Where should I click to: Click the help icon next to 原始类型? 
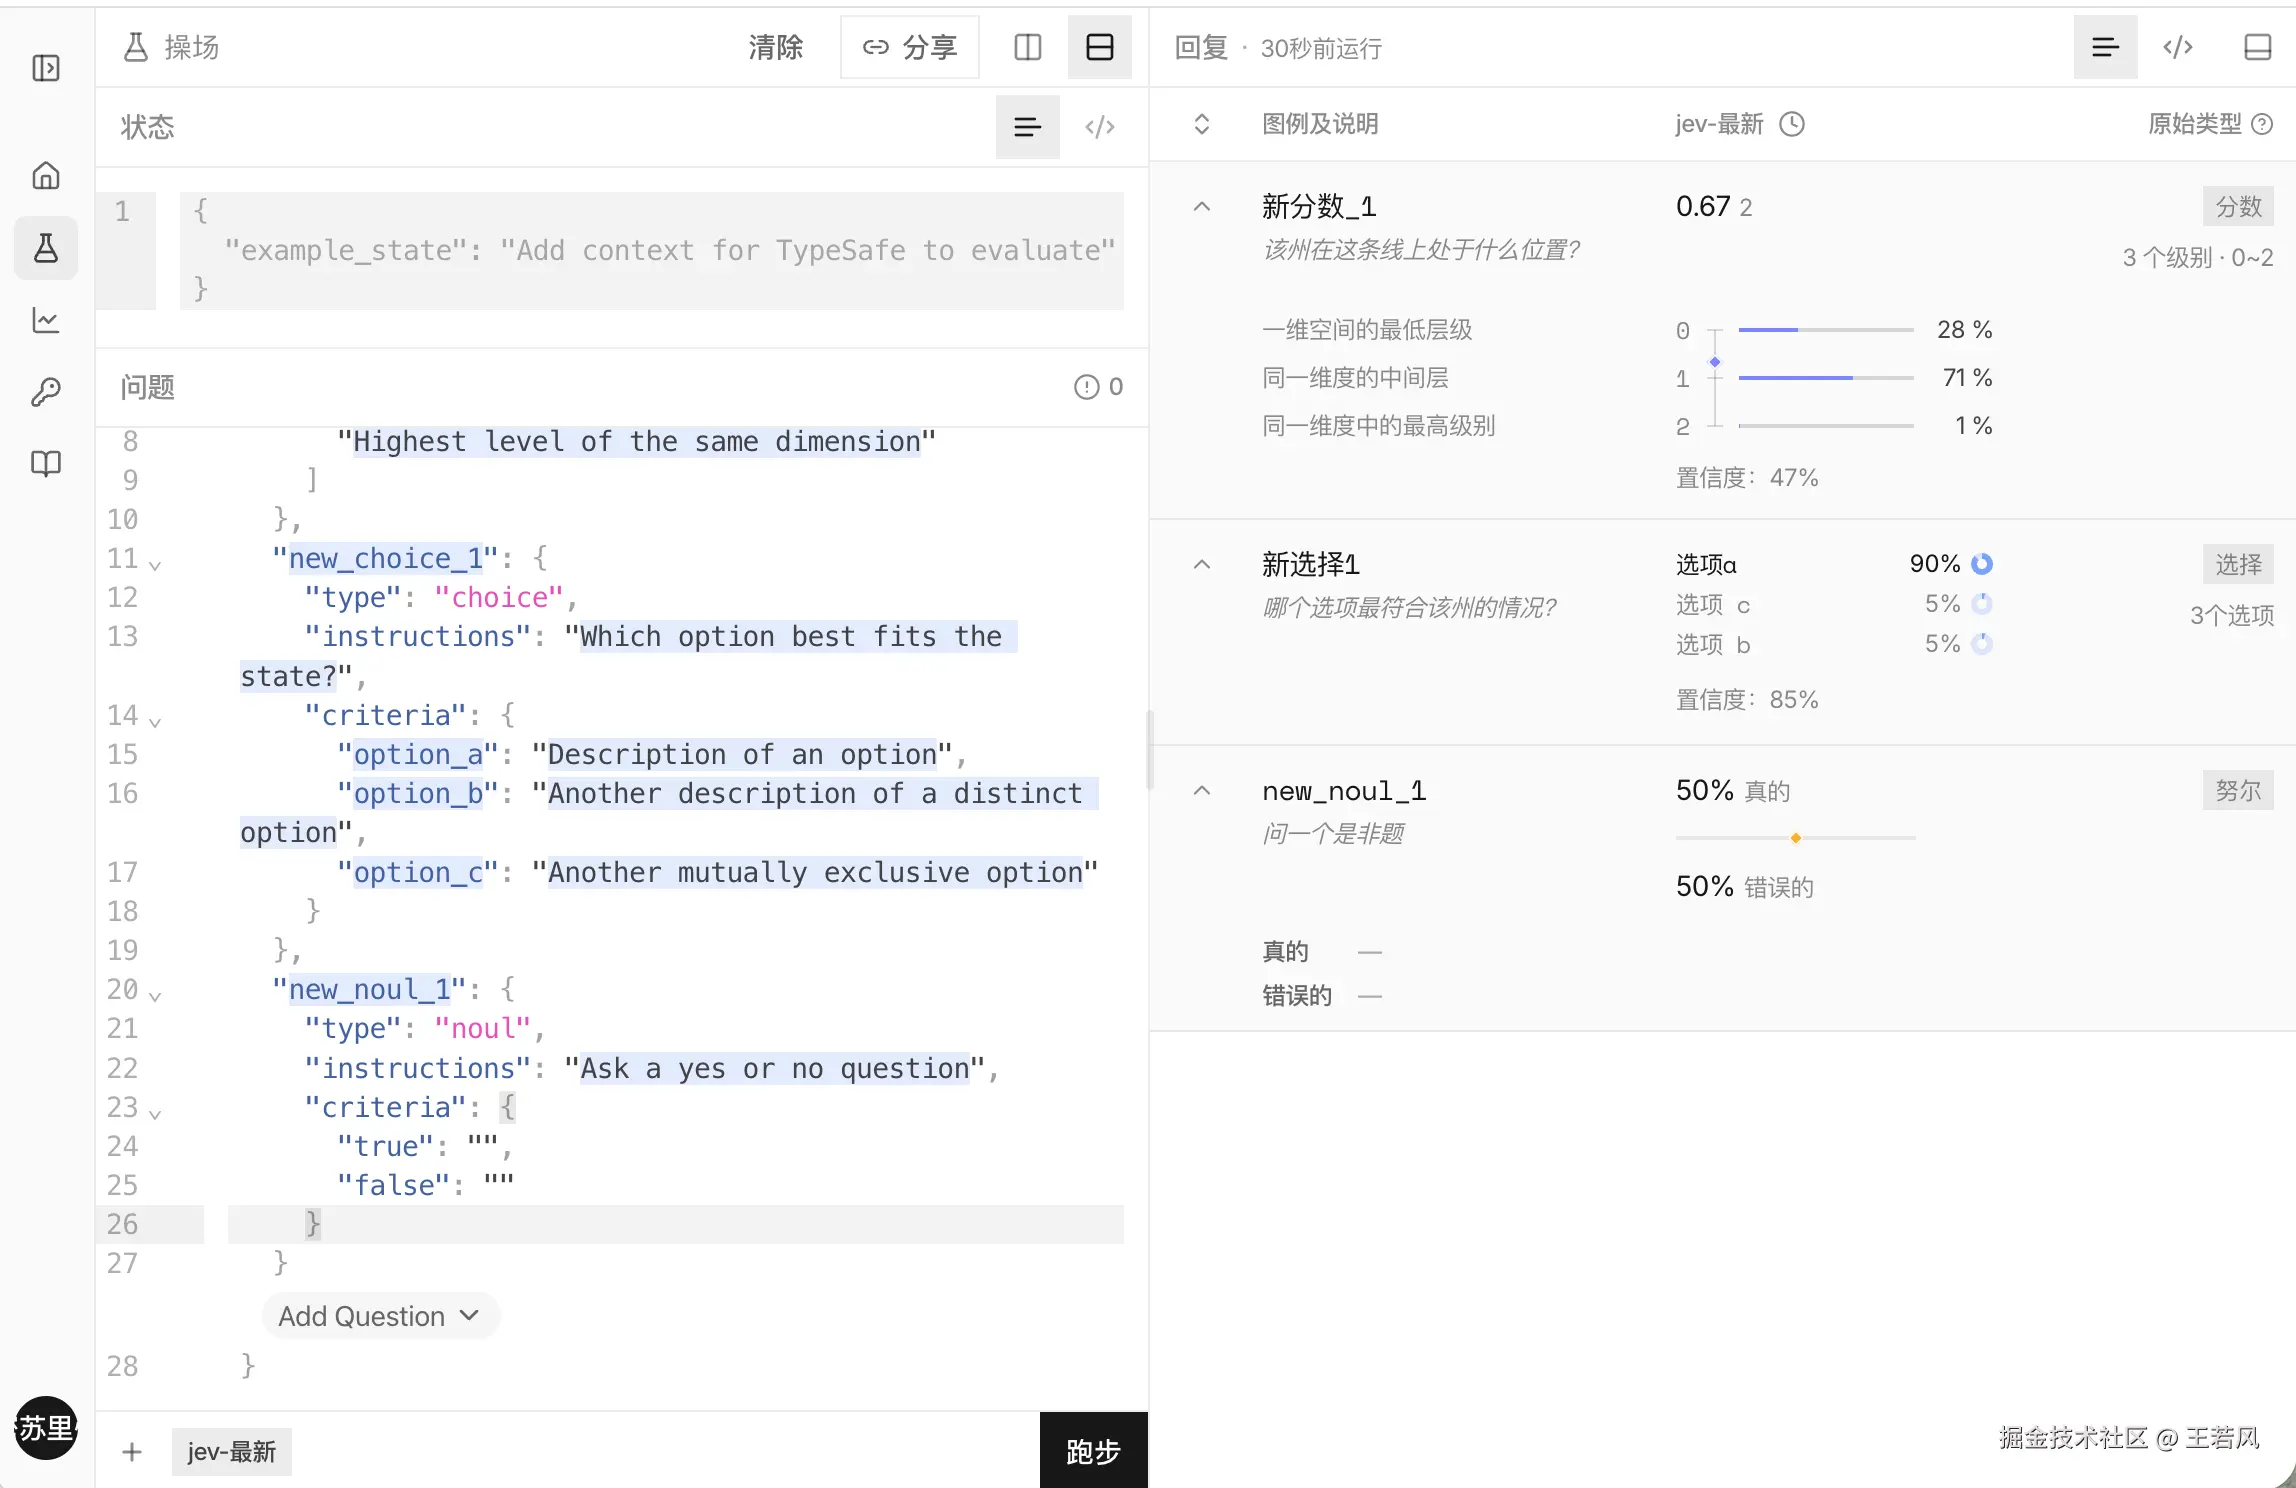2262,124
